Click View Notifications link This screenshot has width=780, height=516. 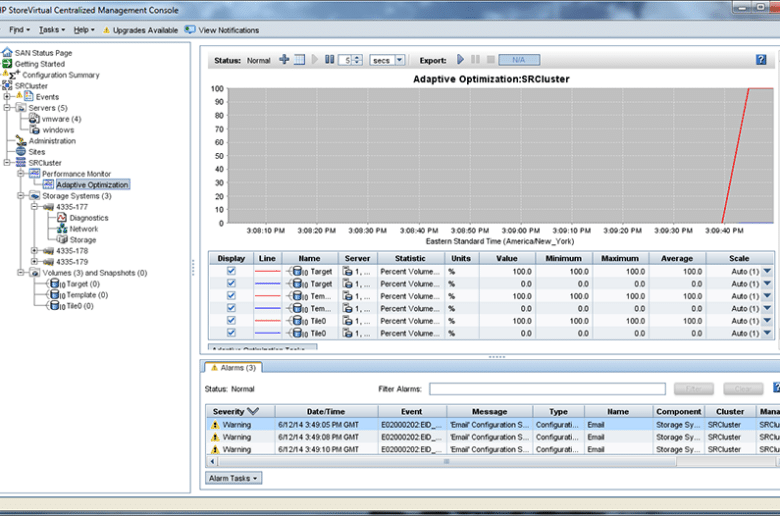point(229,30)
